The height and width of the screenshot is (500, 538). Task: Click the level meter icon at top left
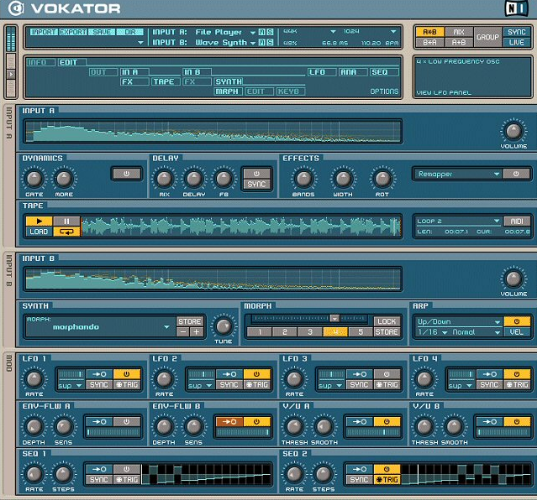(11, 39)
